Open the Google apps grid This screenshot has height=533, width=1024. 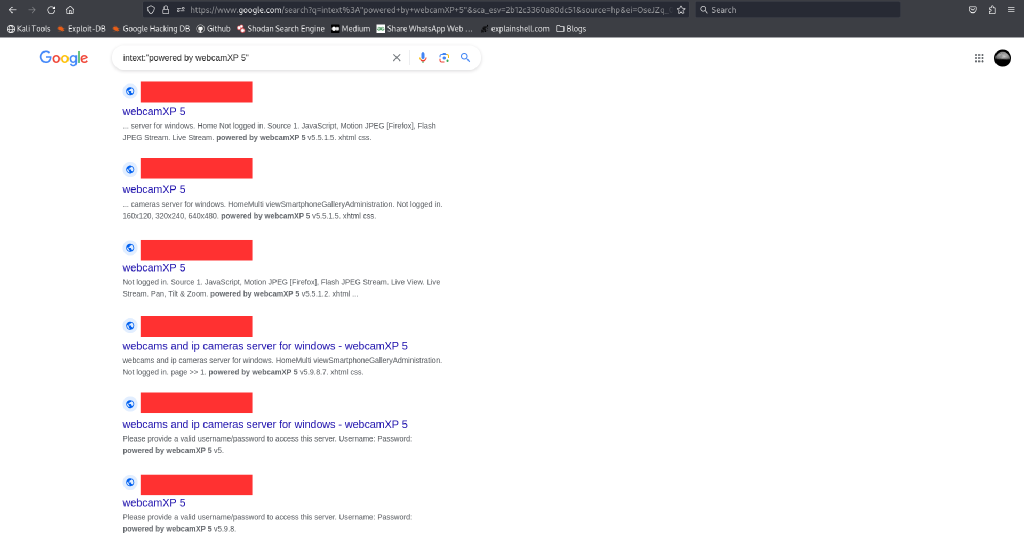coord(978,58)
